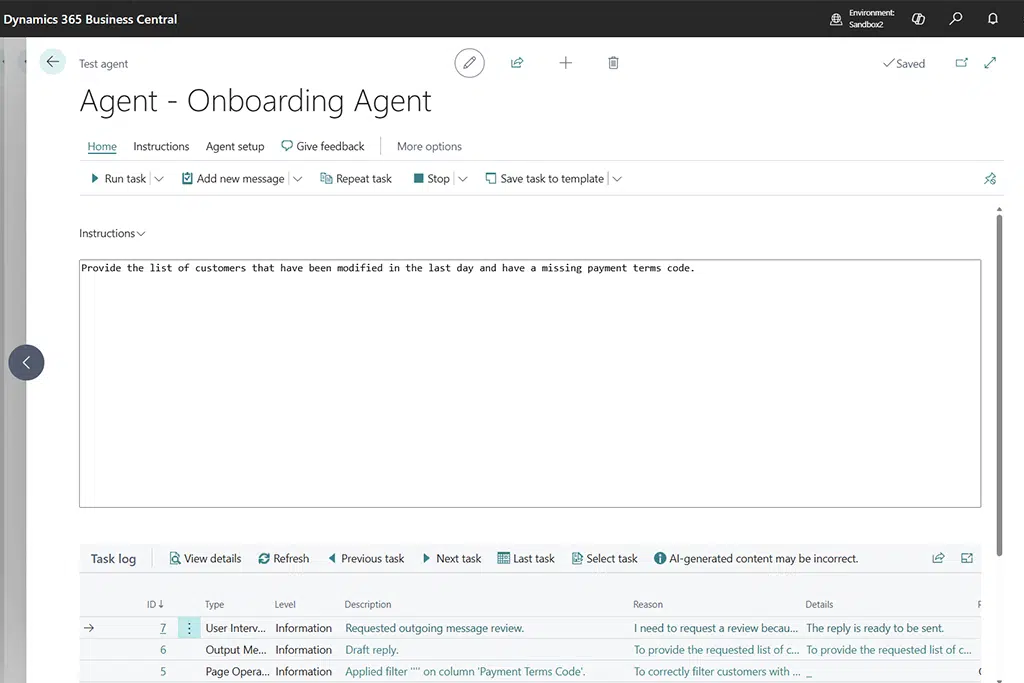Click the pencil edit icon

click(470, 63)
